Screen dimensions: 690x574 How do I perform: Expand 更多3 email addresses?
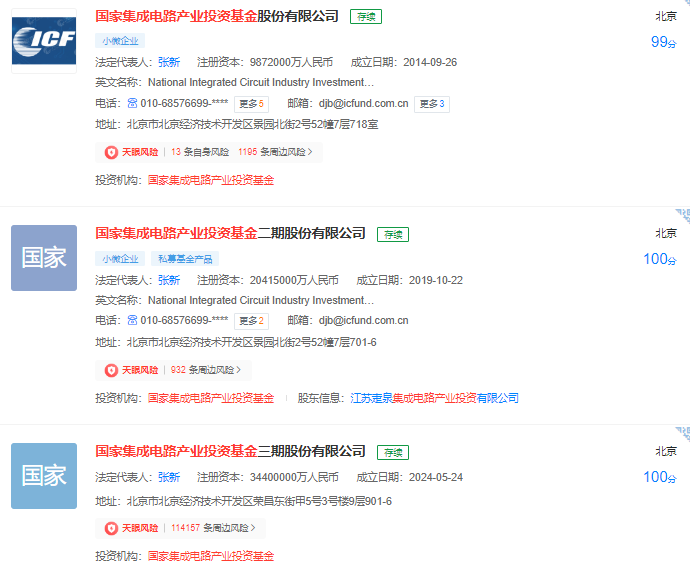[432, 104]
